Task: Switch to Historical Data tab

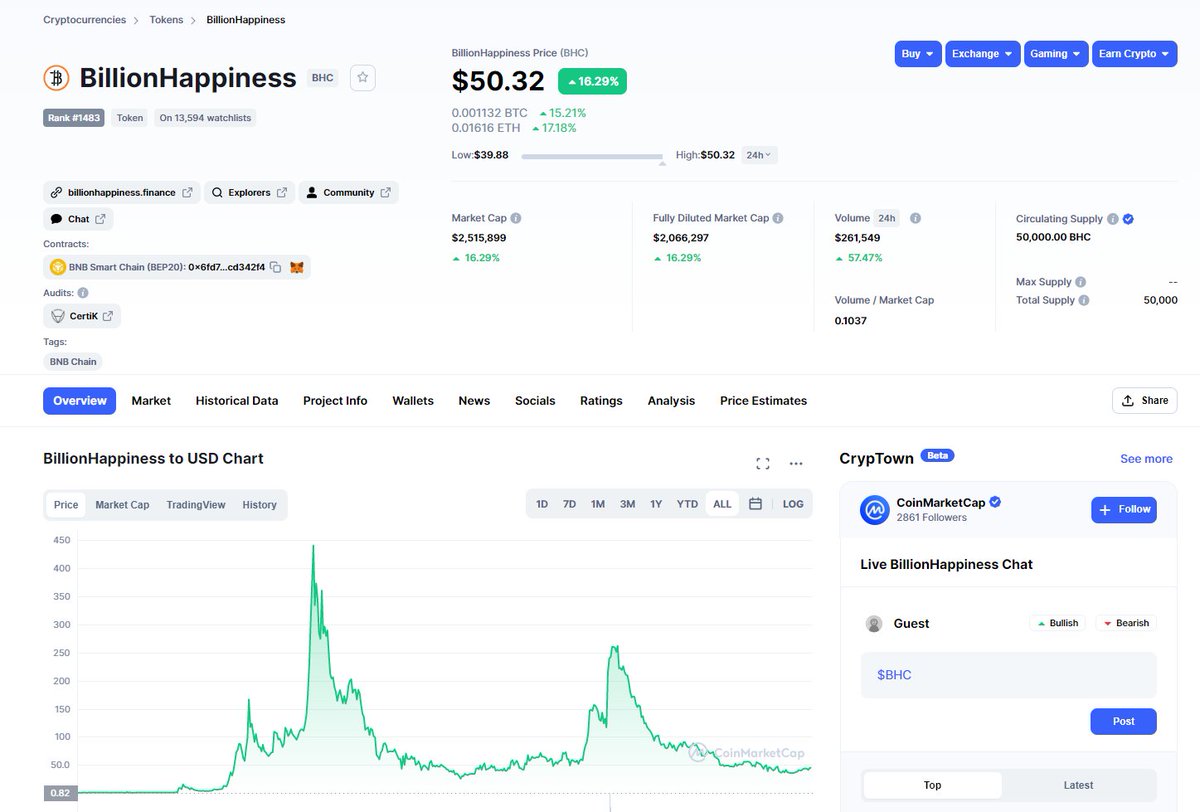Action: pos(237,401)
